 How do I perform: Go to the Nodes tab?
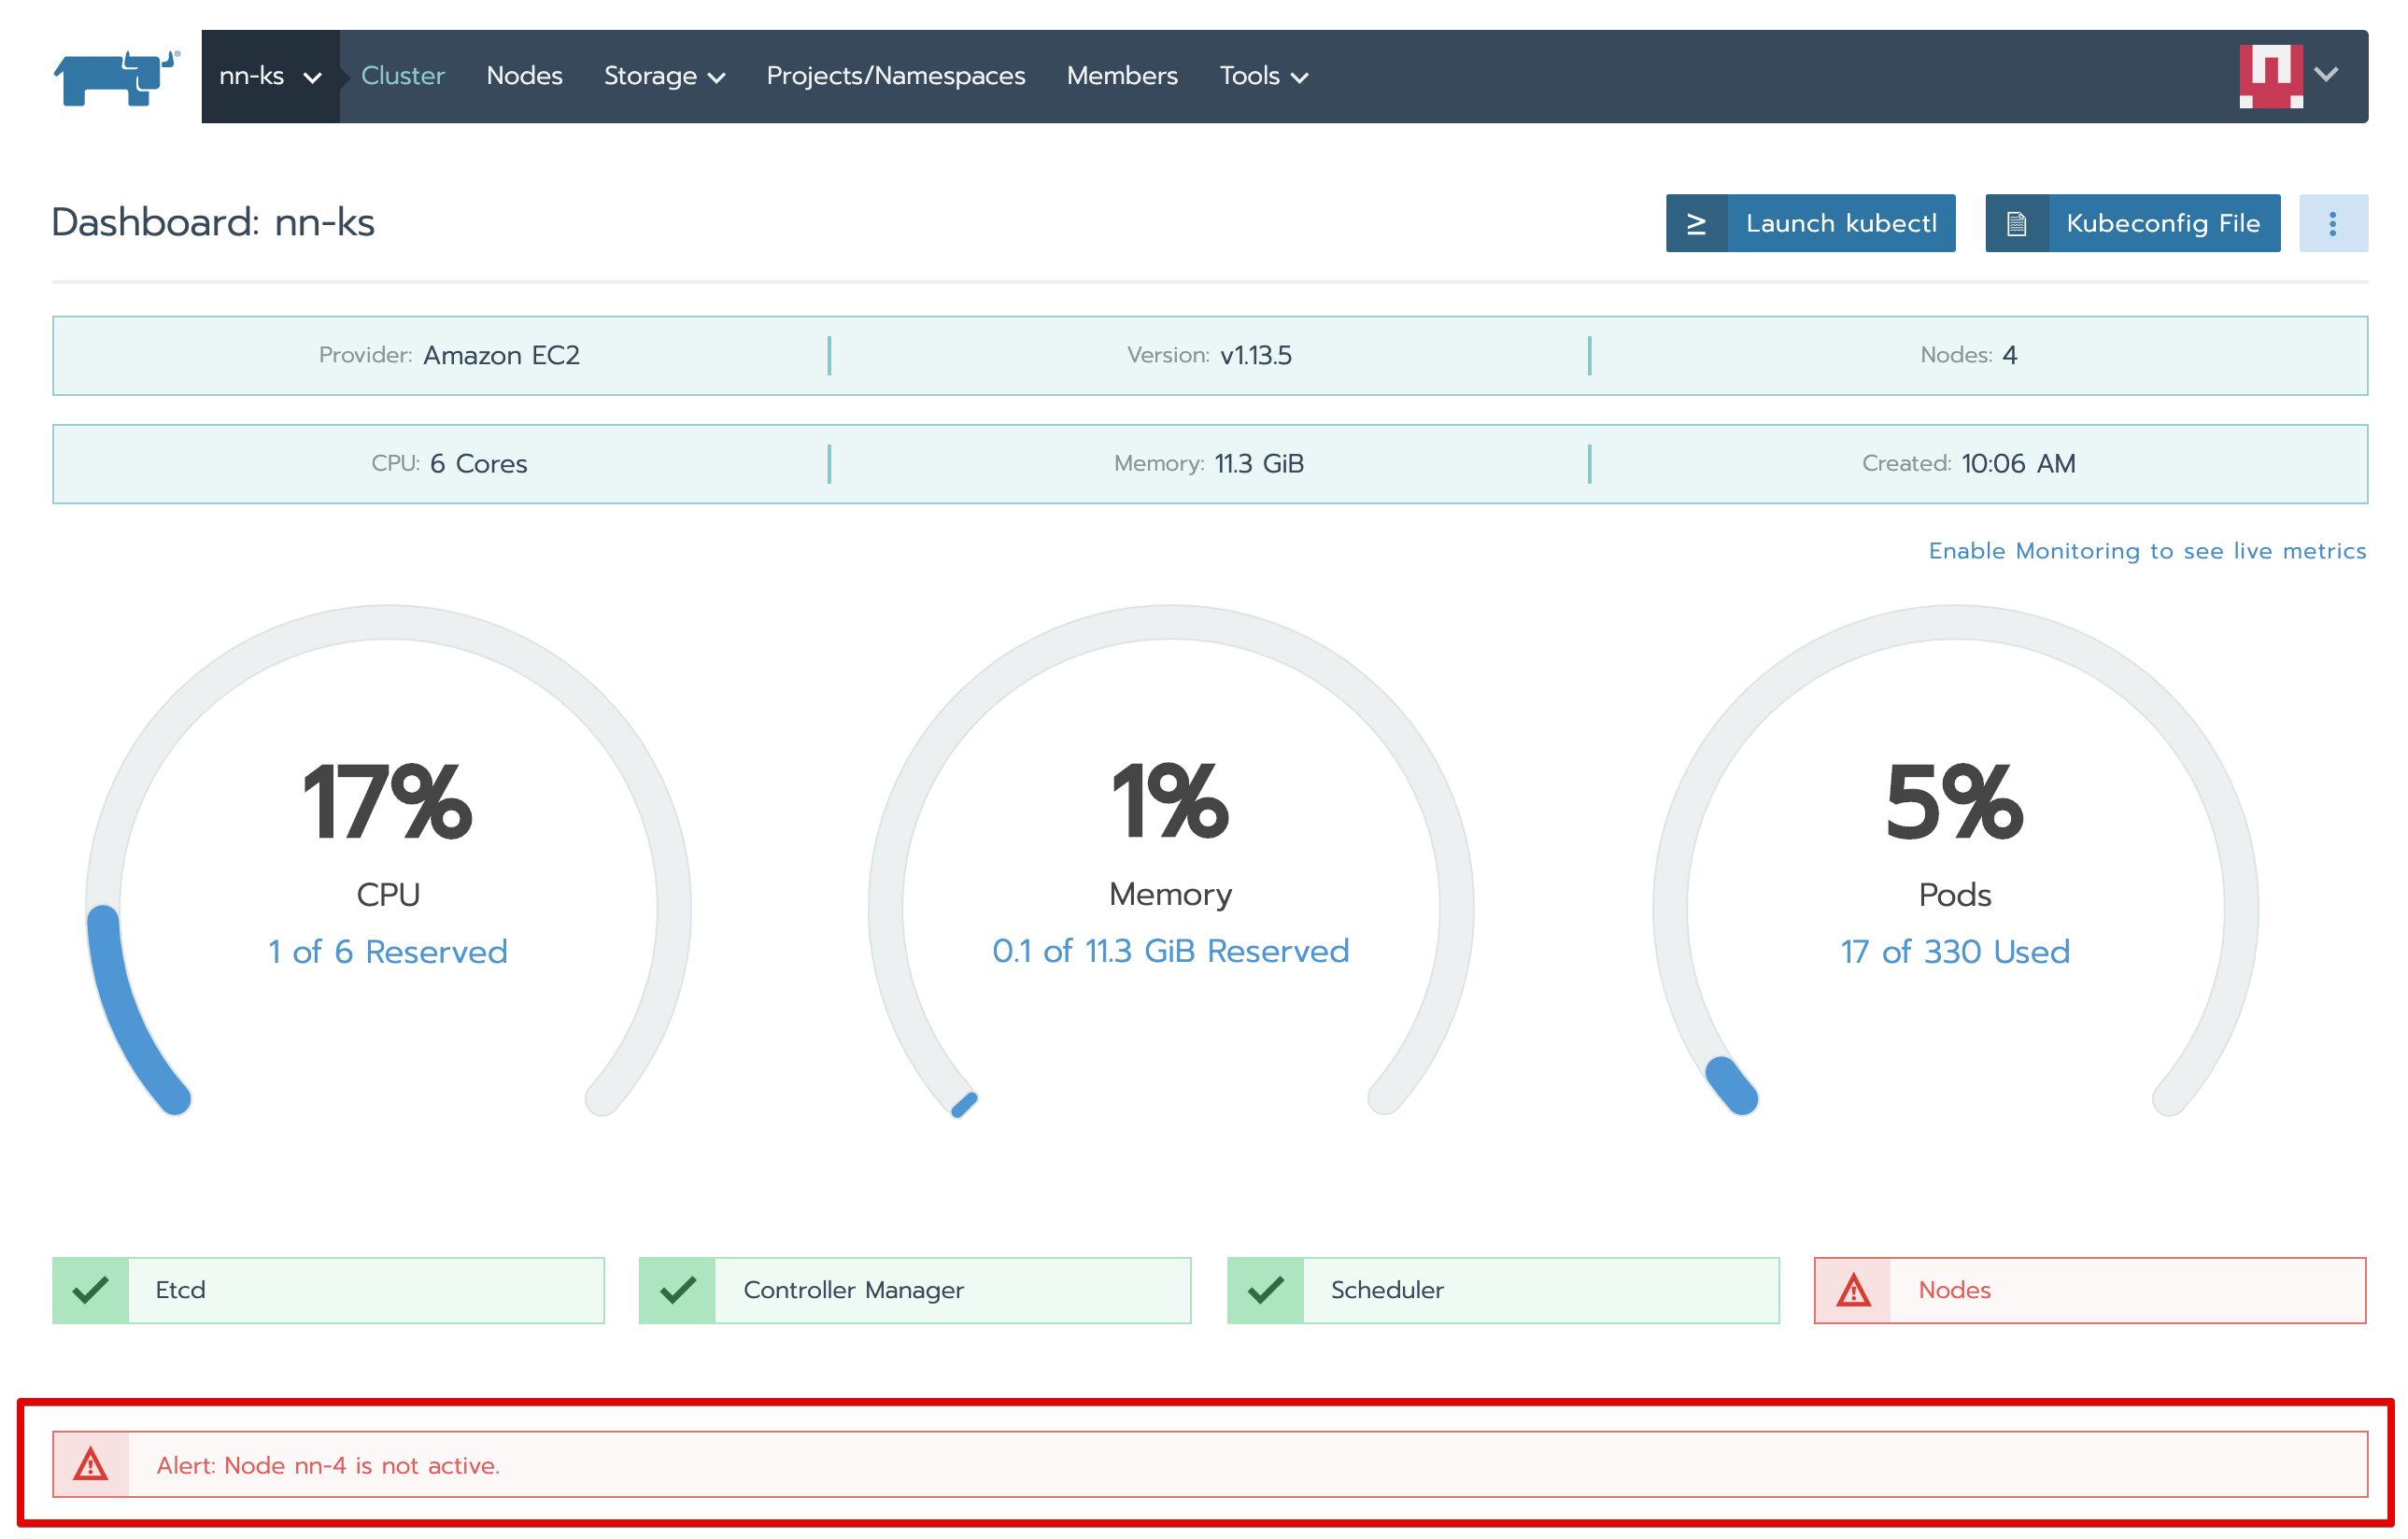[524, 76]
